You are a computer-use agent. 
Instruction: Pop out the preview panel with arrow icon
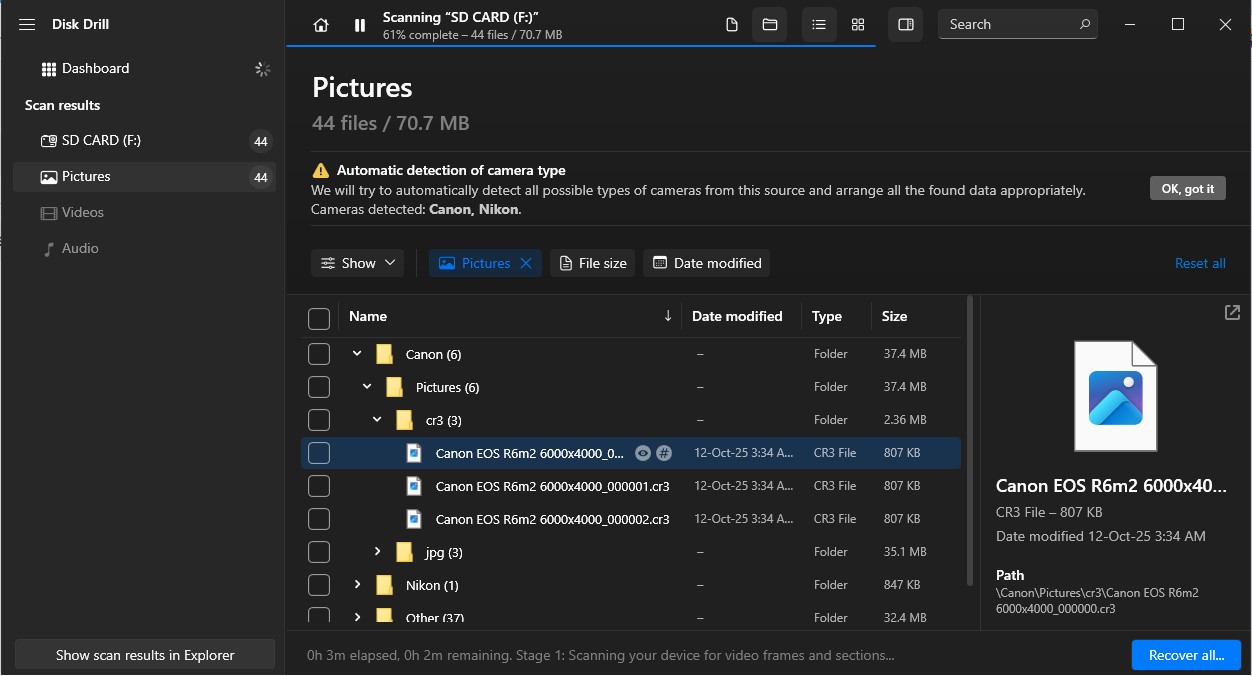[1232, 313]
